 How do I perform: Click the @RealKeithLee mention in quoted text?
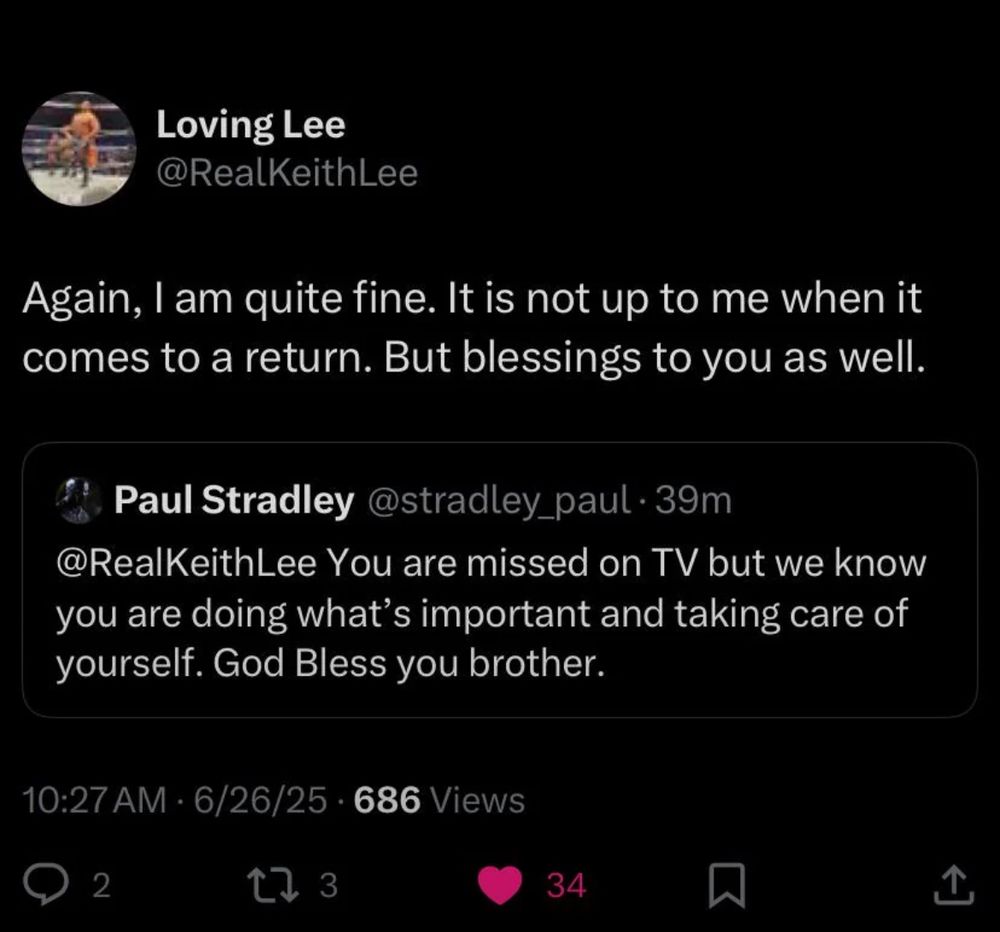[x=186, y=563]
